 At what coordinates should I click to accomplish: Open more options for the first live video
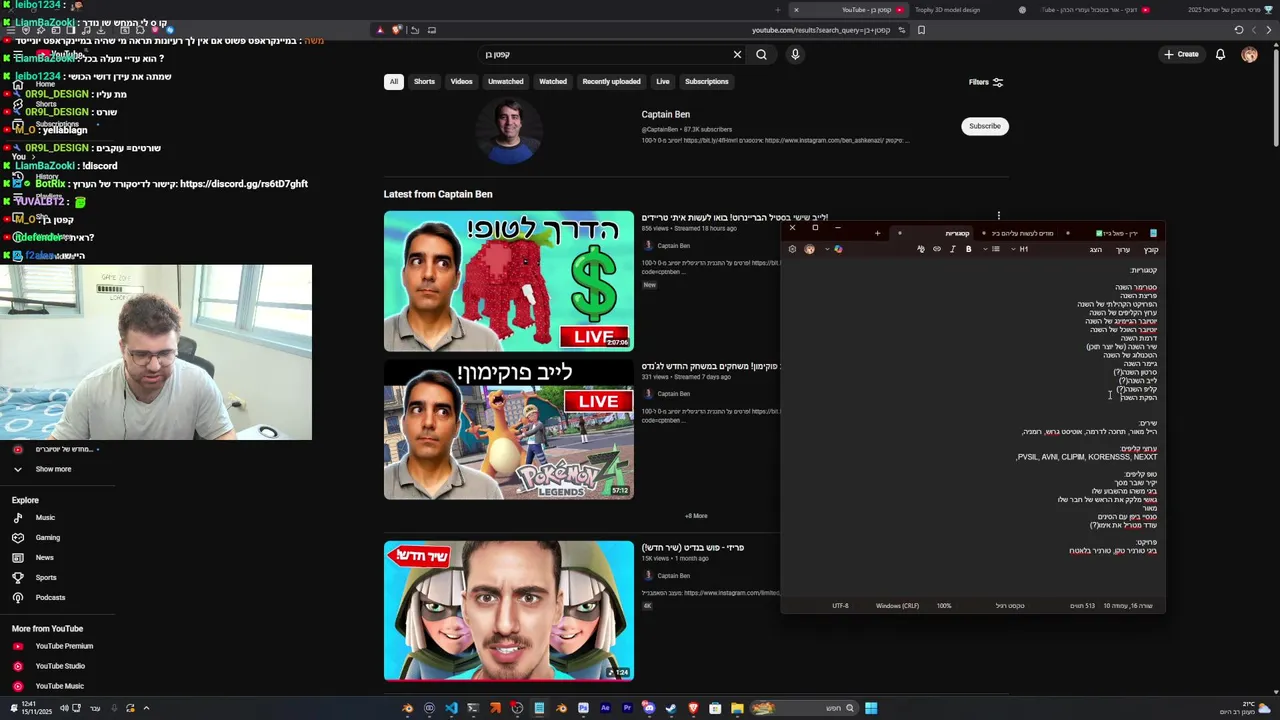tap(998, 216)
